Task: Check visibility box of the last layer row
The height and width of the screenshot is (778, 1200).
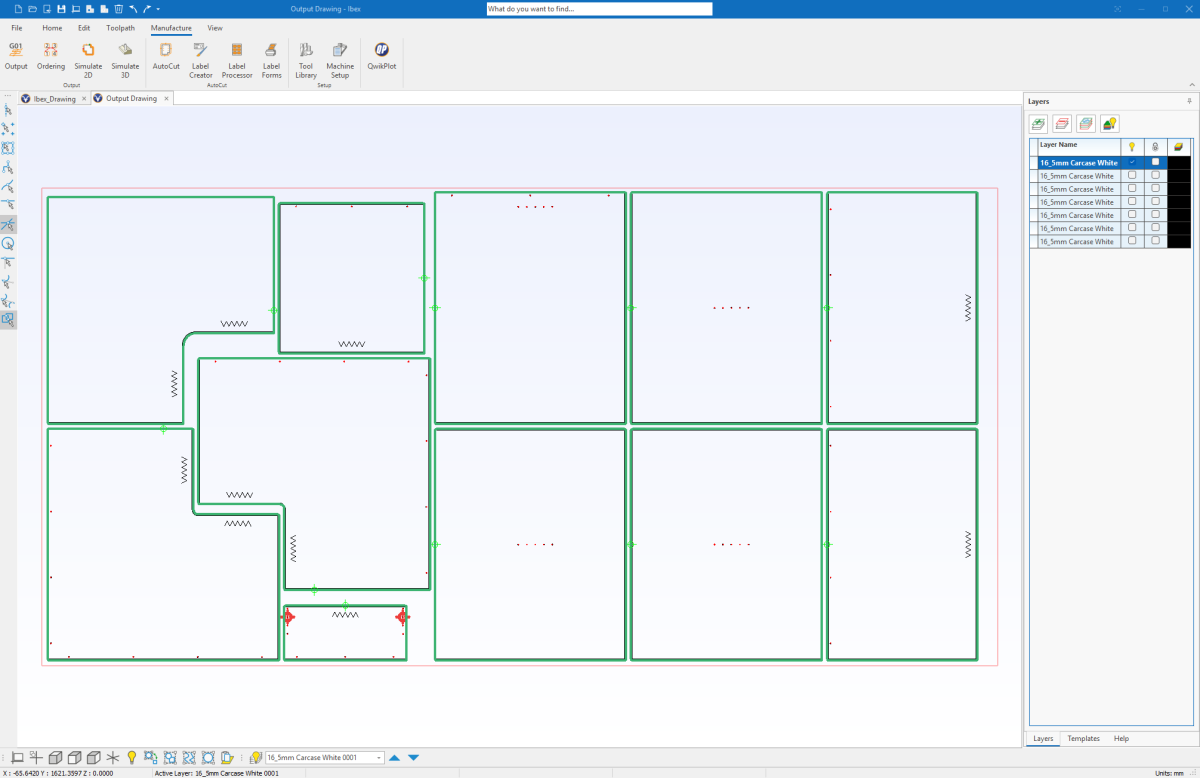Action: coord(1132,241)
